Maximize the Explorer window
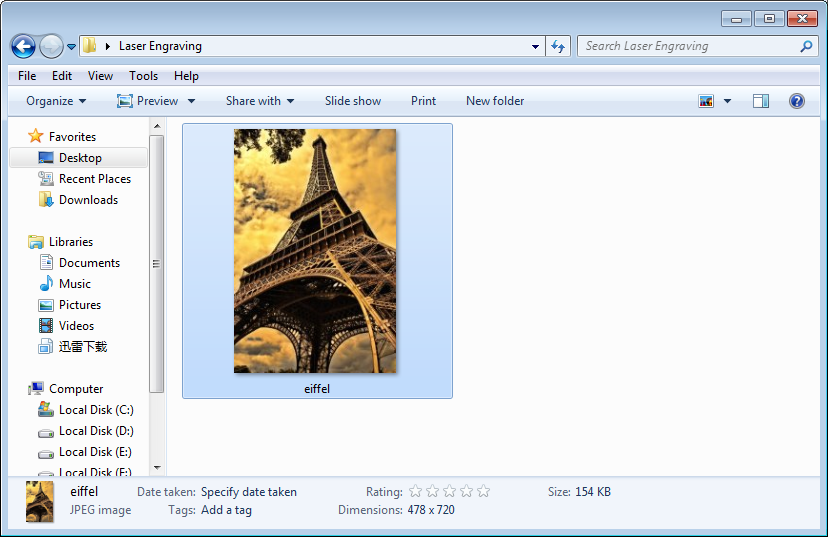828x537 pixels. point(769,19)
